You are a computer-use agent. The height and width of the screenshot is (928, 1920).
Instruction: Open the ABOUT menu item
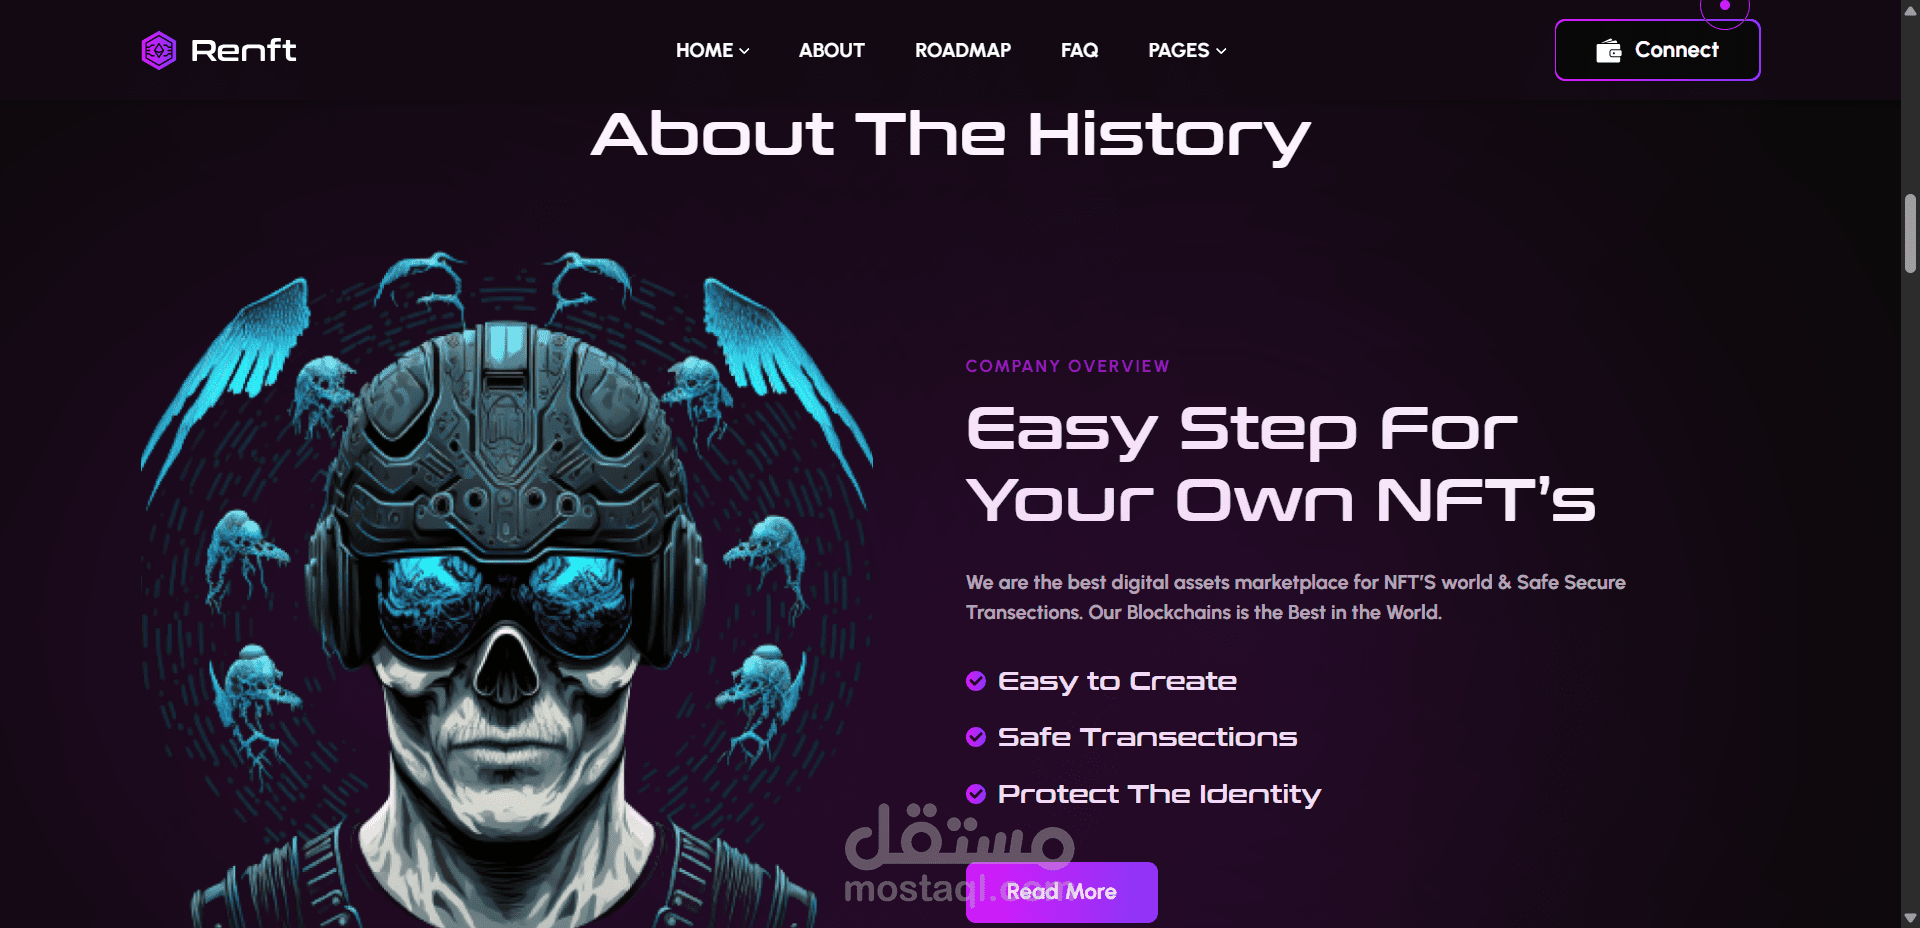831,50
